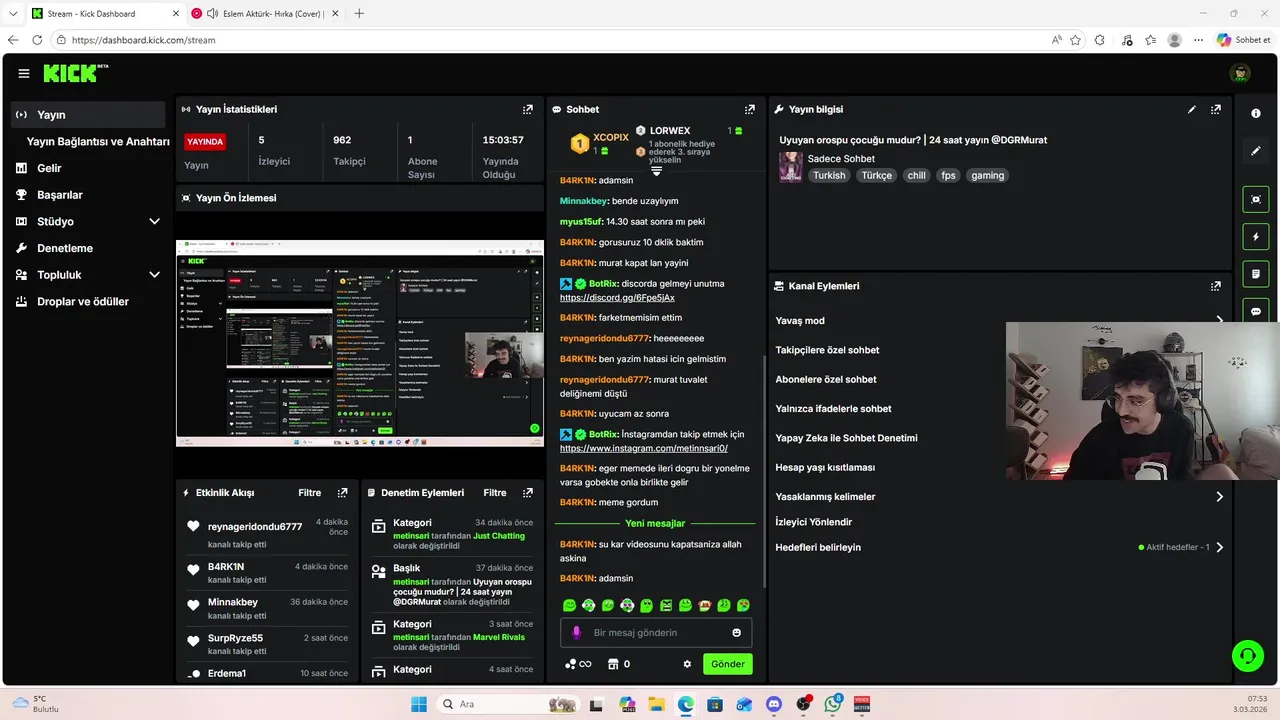The height and width of the screenshot is (720, 1280).
Task: Open the user avatar in the top right
Action: point(1240,73)
